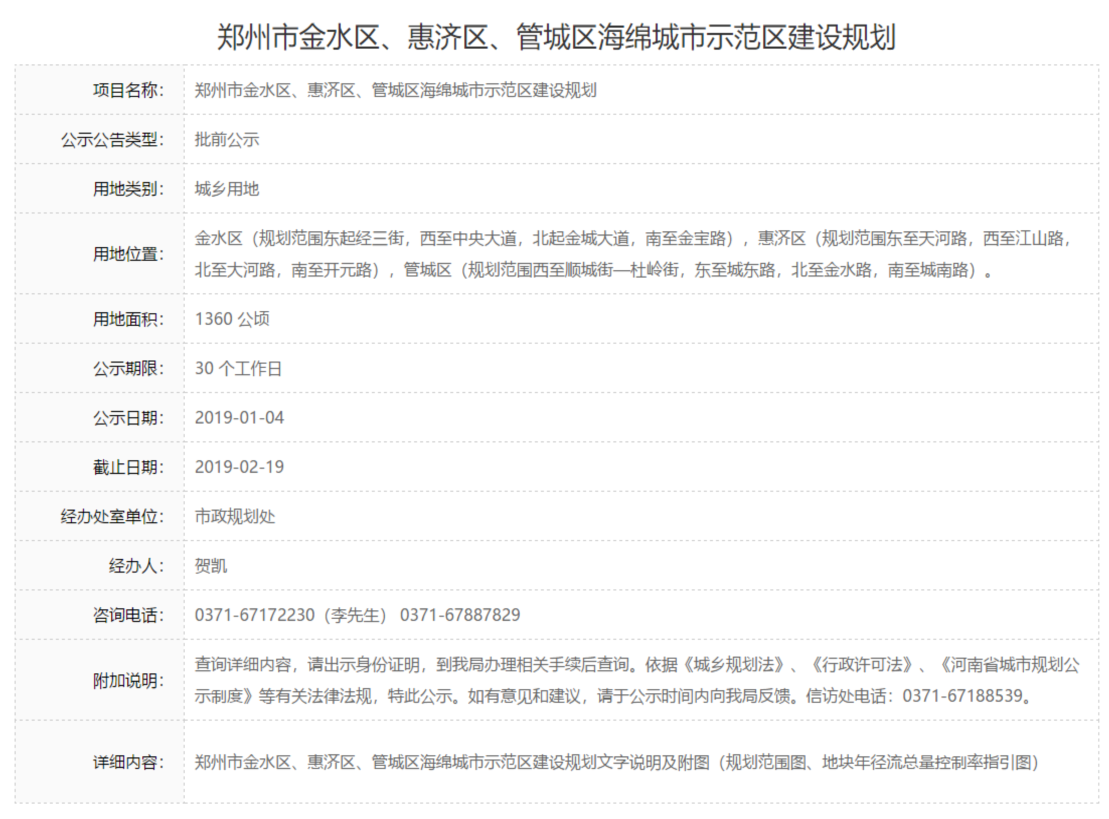The width and height of the screenshot is (1109, 819).
Task: Click the handler name 贺凯
Action: point(211,566)
